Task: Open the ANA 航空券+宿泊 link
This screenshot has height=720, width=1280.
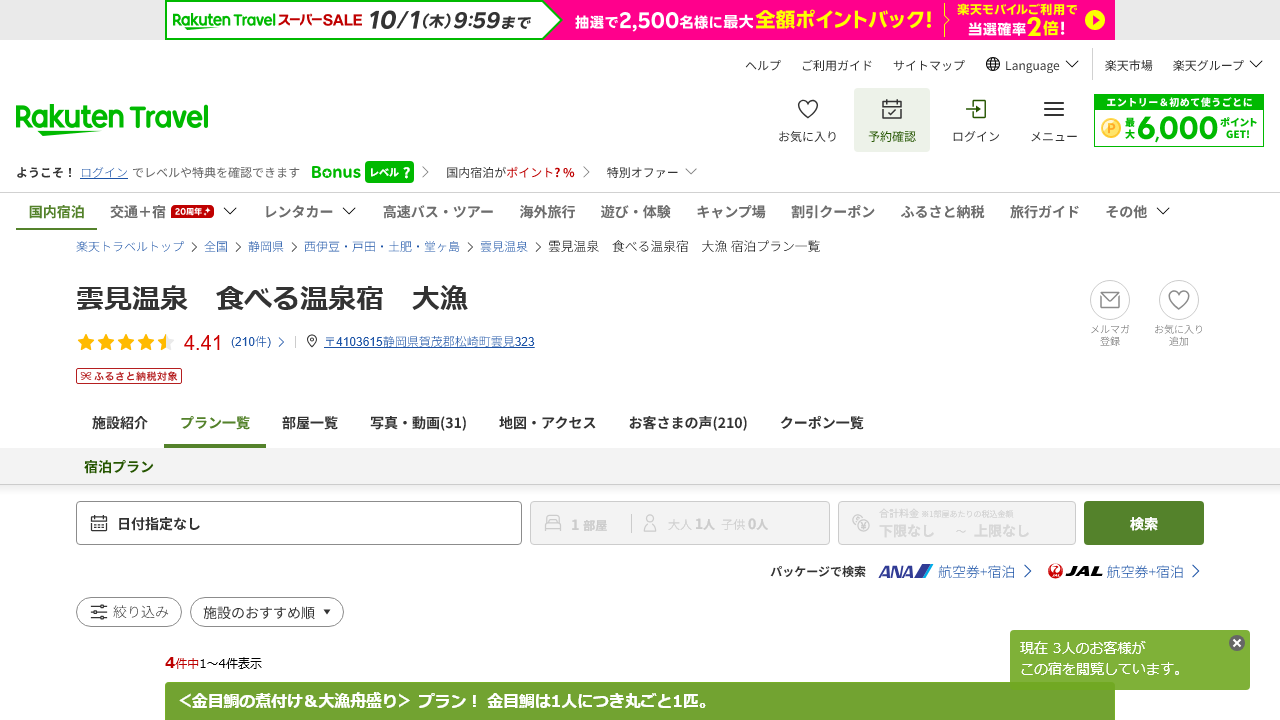Action: click(x=955, y=572)
